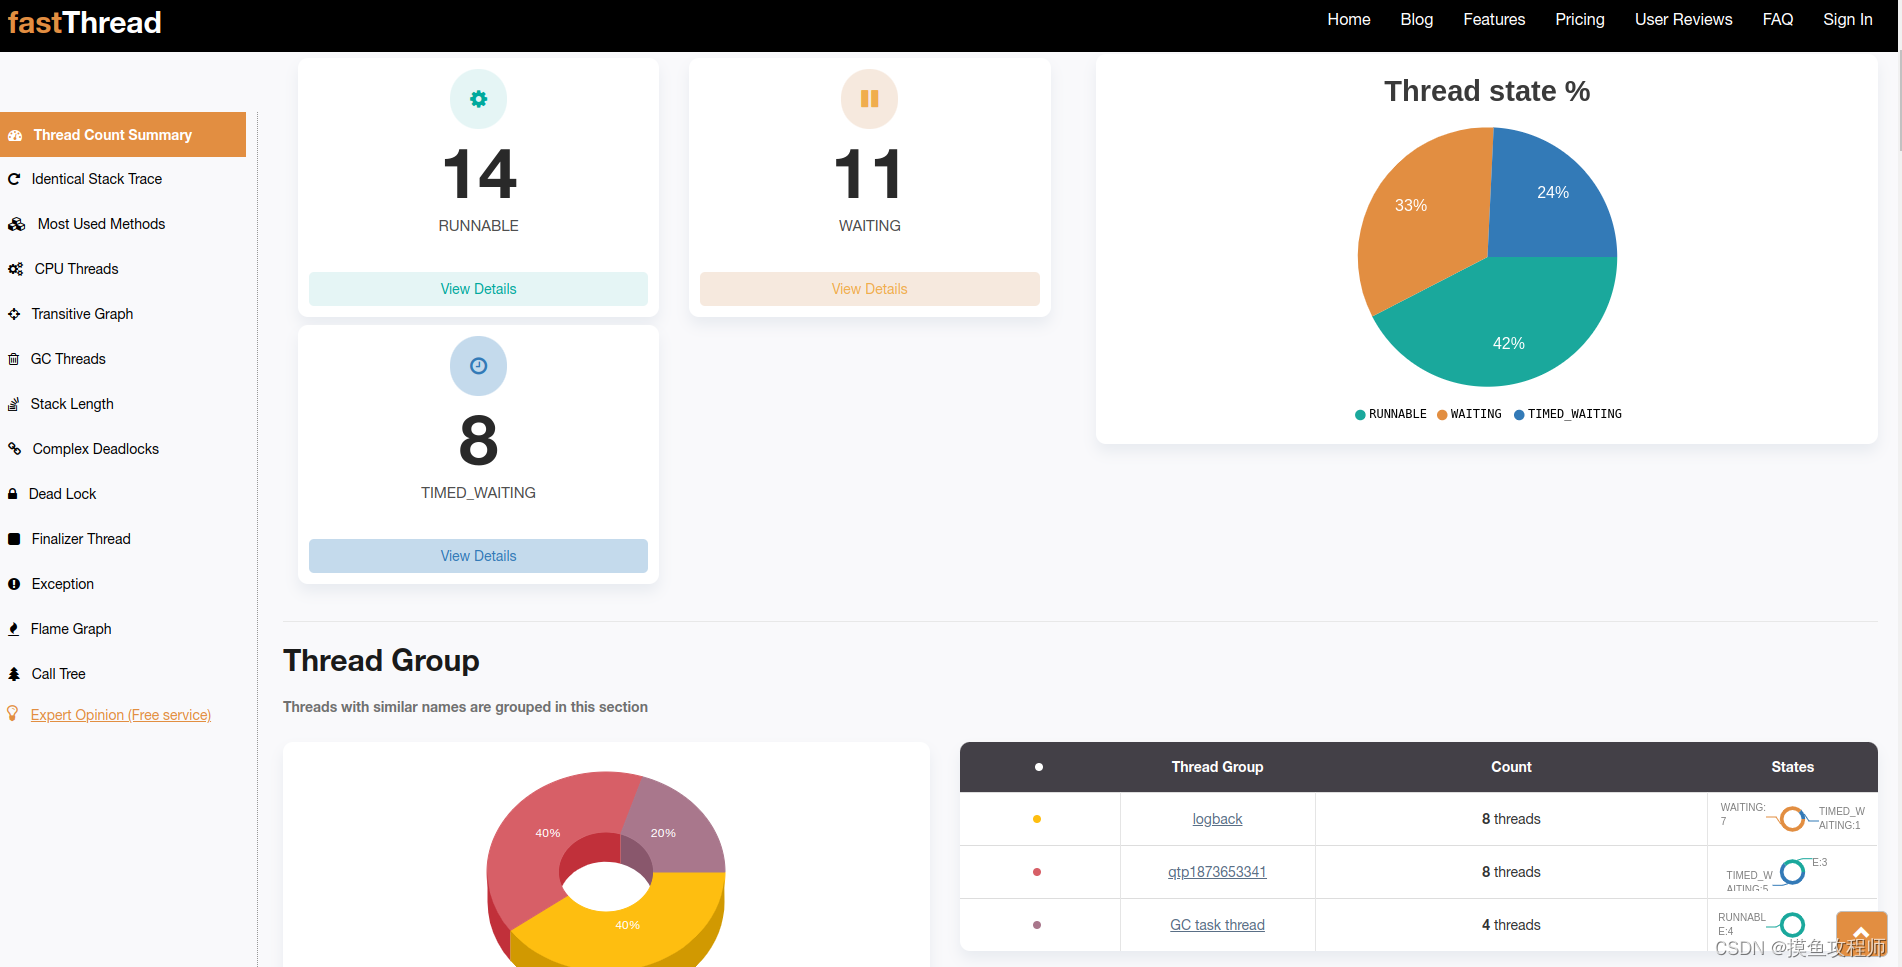Open Identical Stack Trace section
1902x967 pixels.
coord(97,179)
